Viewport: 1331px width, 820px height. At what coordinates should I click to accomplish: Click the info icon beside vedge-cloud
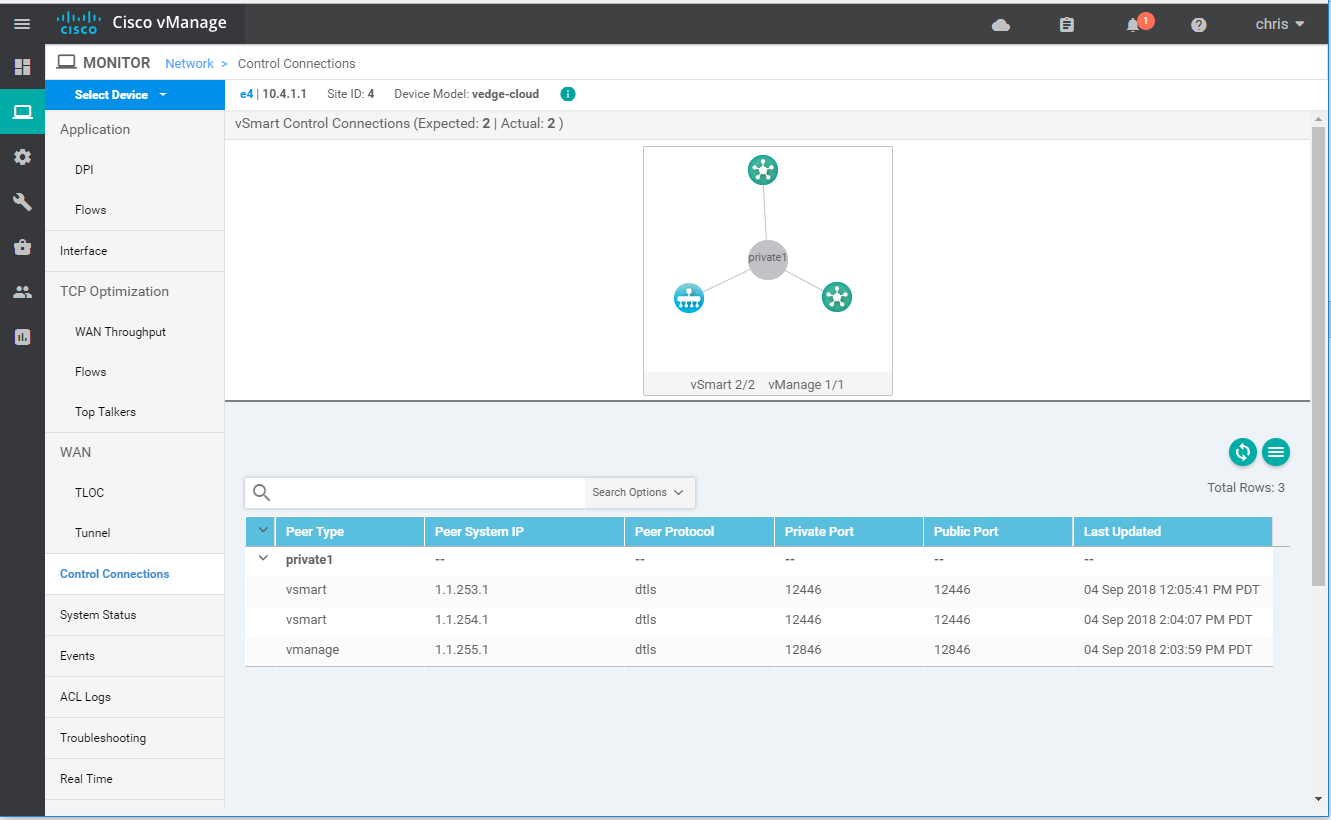pyautogui.click(x=567, y=94)
